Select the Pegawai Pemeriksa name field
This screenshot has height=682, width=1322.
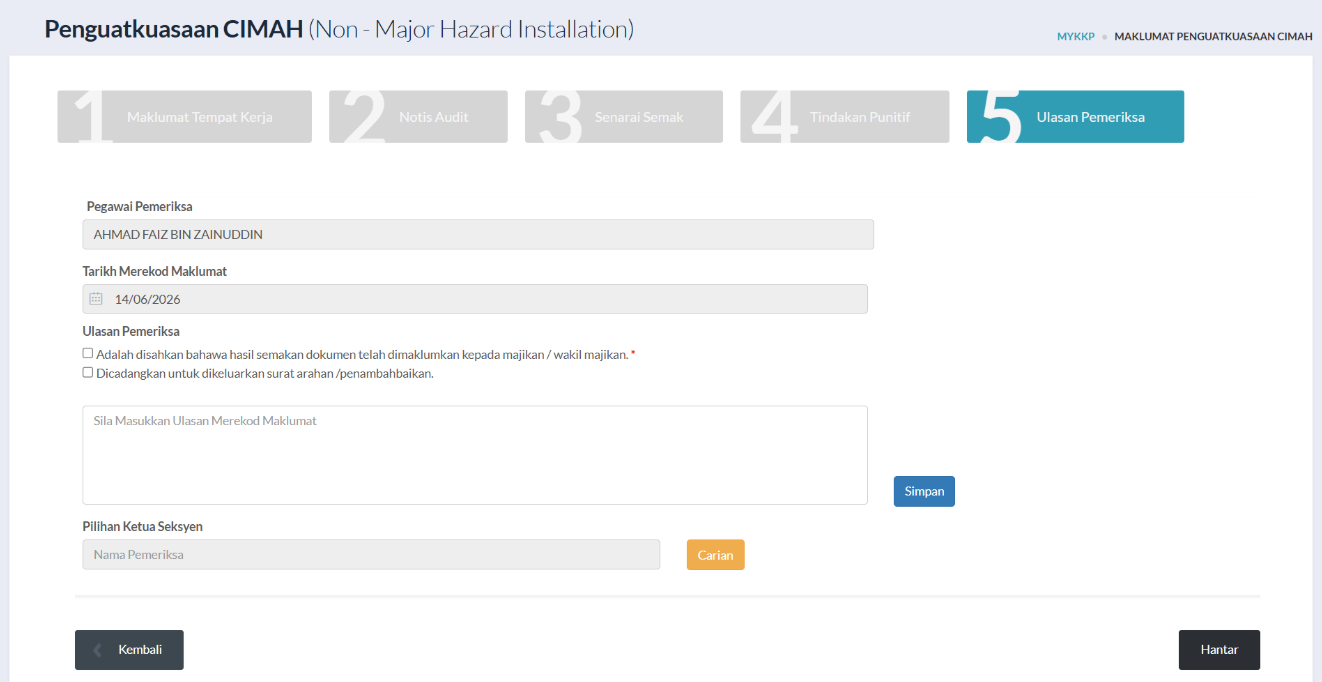click(478, 235)
